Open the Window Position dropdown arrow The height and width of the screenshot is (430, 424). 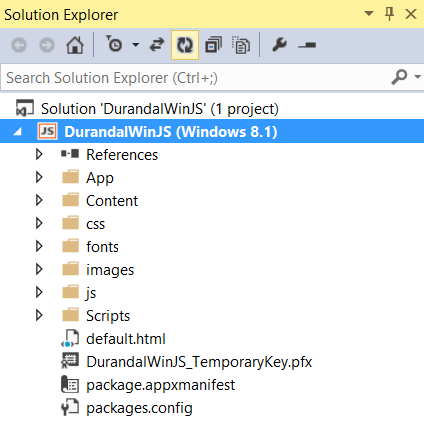369,14
